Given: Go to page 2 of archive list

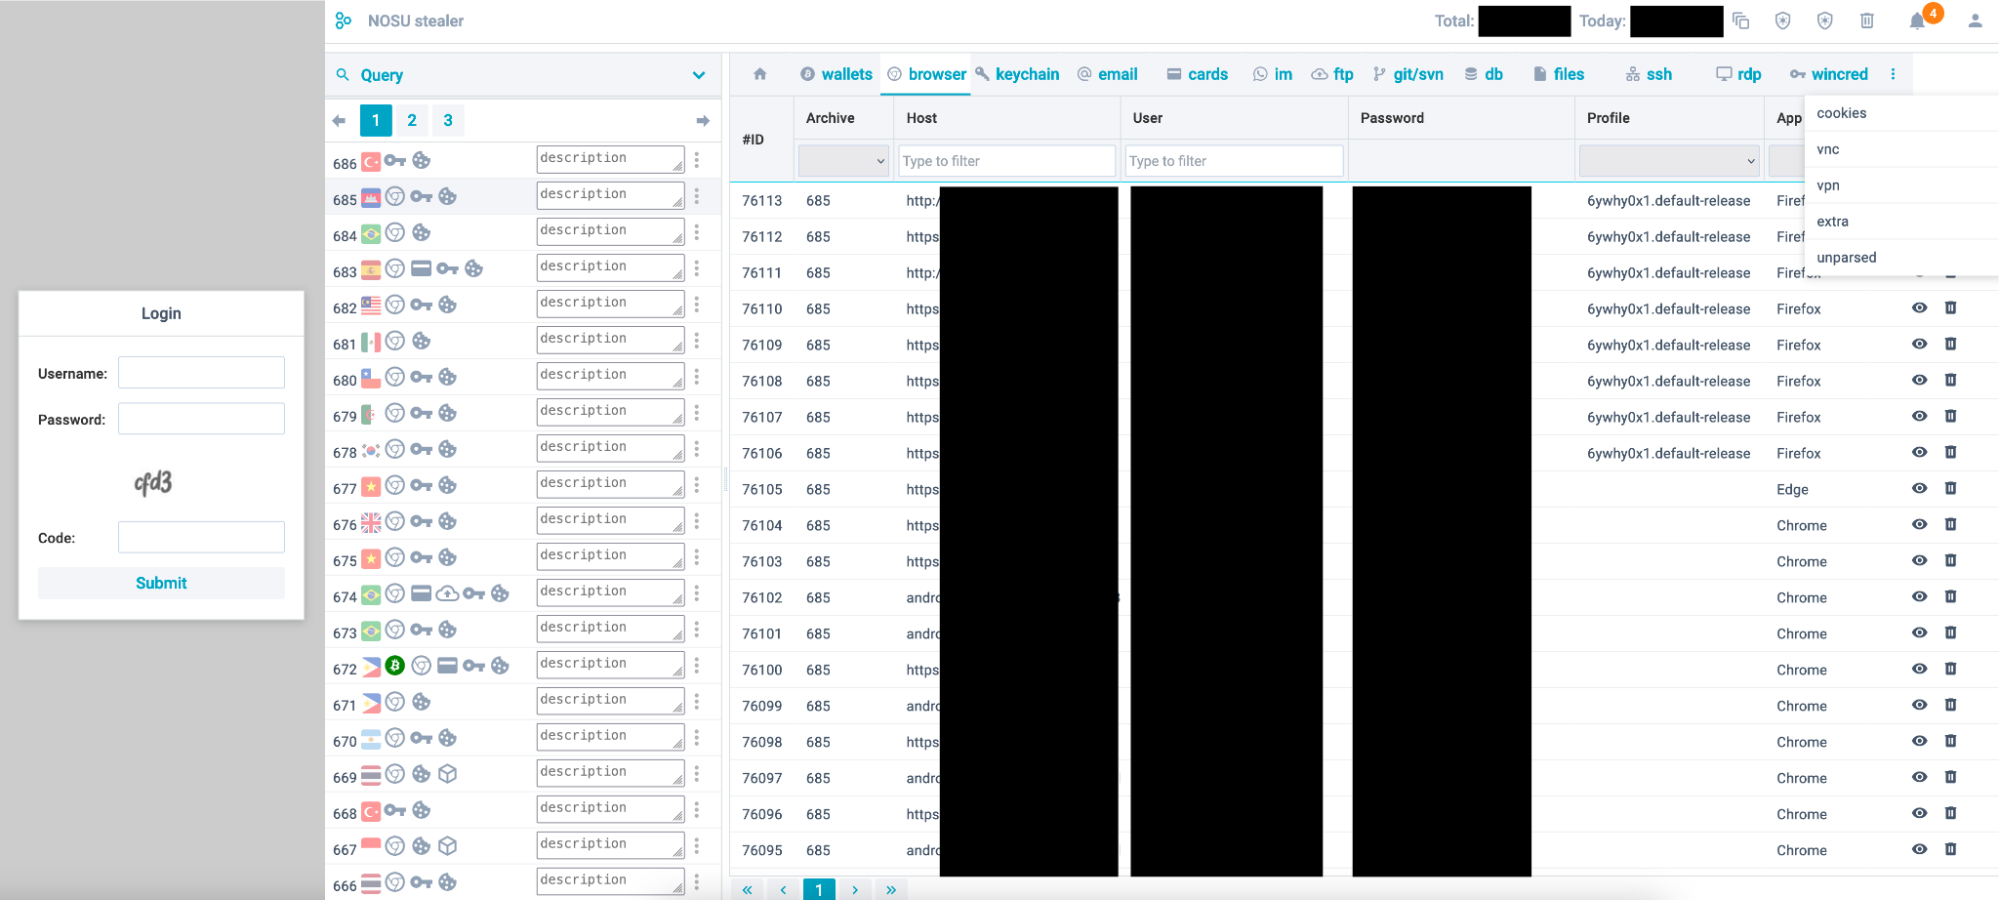Looking at the screenshot, I should point(412,120).
